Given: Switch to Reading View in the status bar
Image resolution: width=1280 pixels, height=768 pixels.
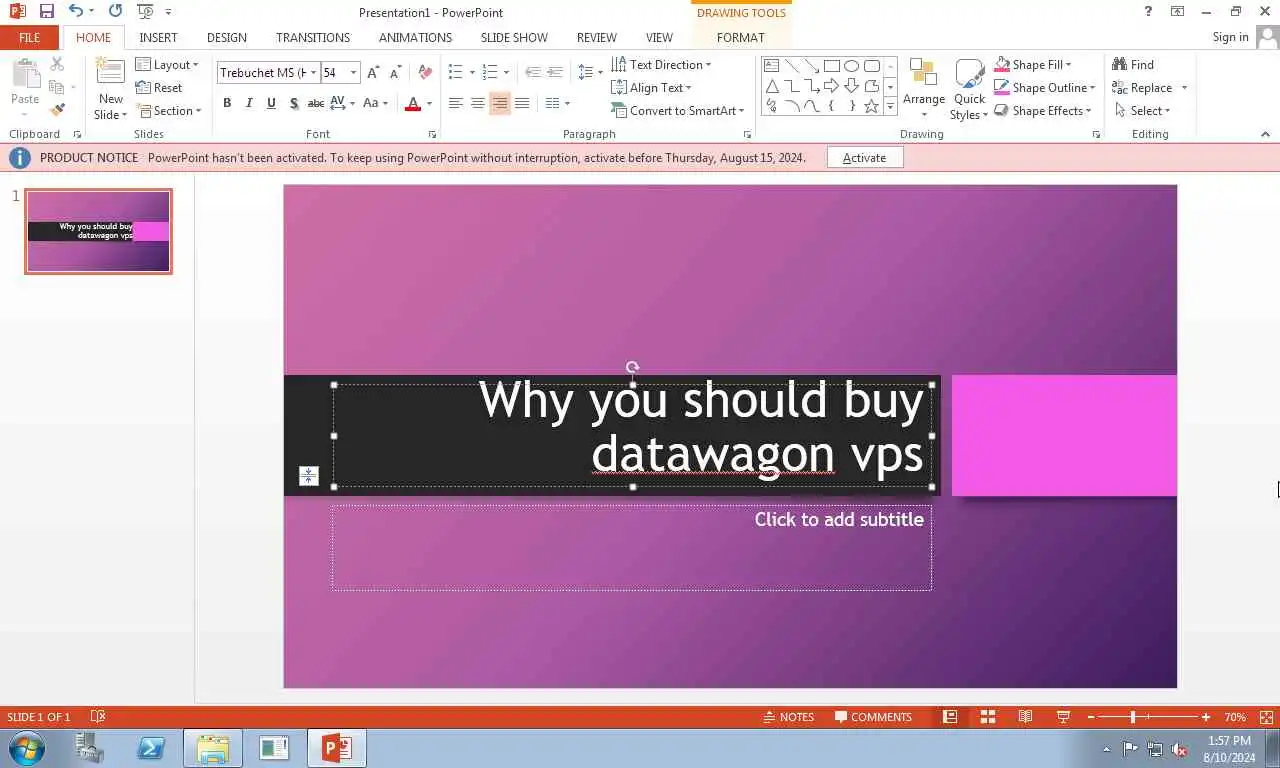Looking at the screenshot, I should coord(1025,717).
